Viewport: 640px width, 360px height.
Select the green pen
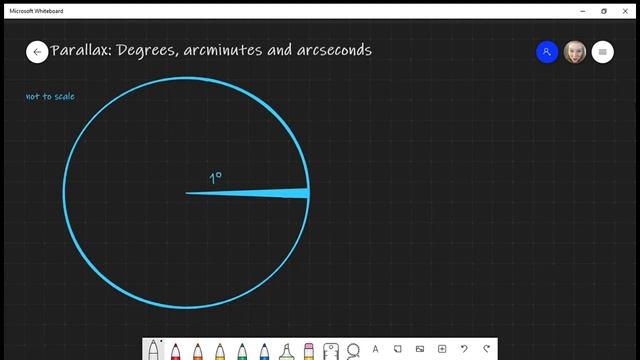pos(242,351)
